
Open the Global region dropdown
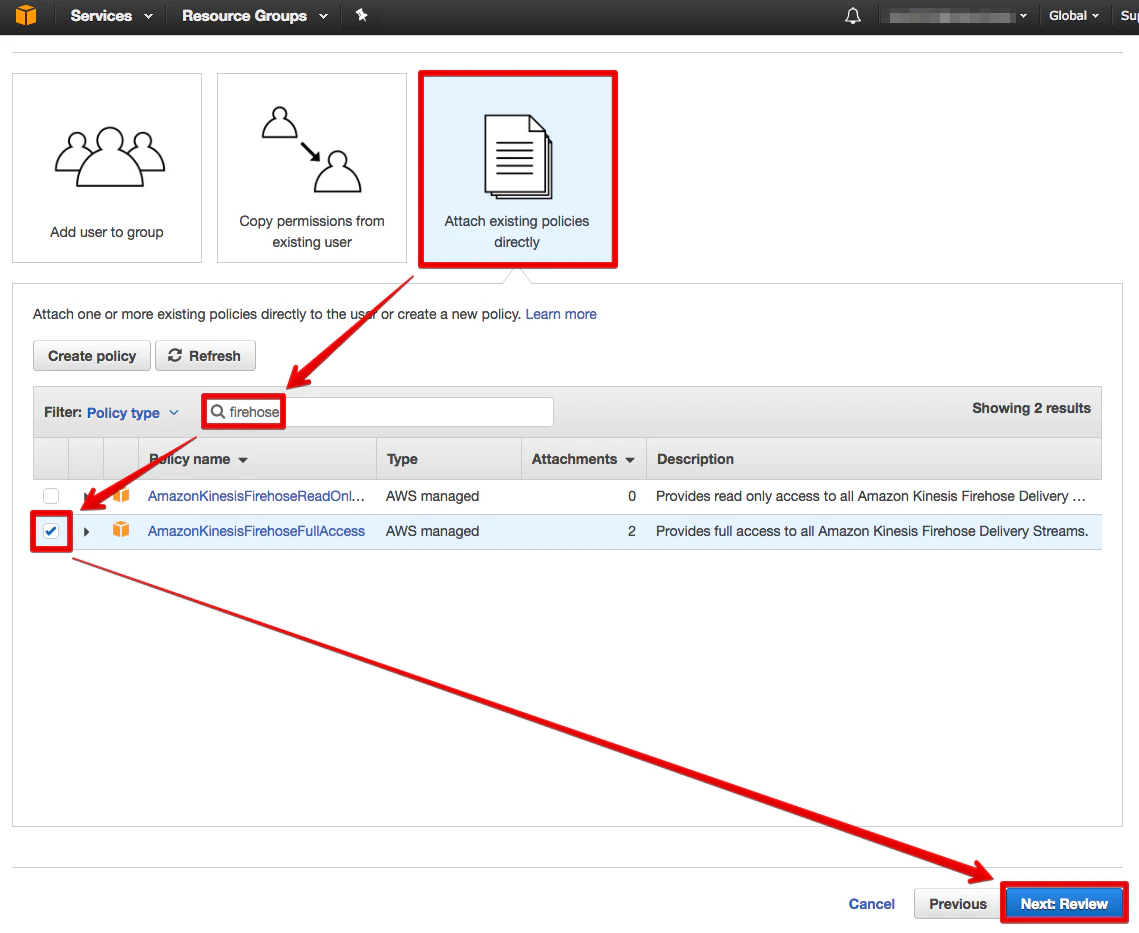(x=1073, y=16)
